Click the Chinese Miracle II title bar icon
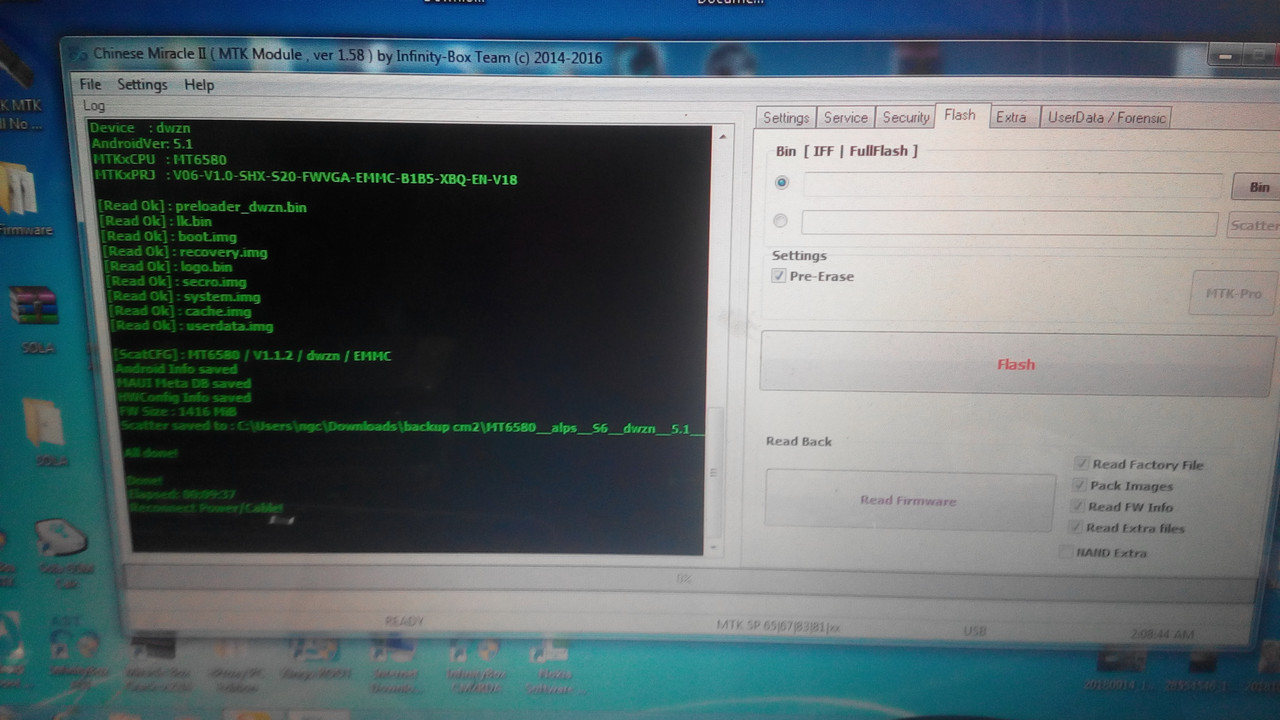 [x=78, y=55]
